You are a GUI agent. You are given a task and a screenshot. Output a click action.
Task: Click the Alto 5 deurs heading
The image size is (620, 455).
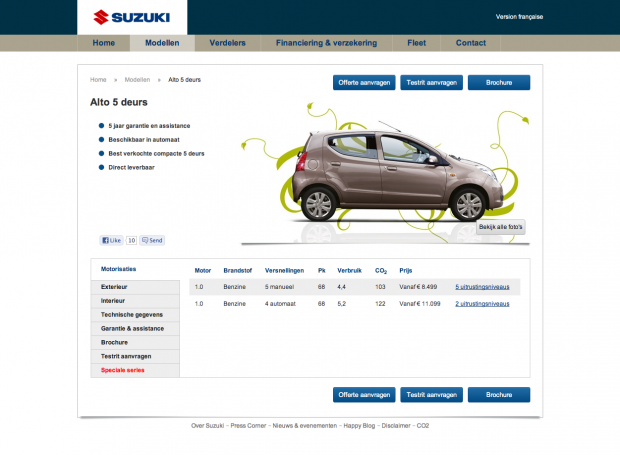click(x=119, y=102)
